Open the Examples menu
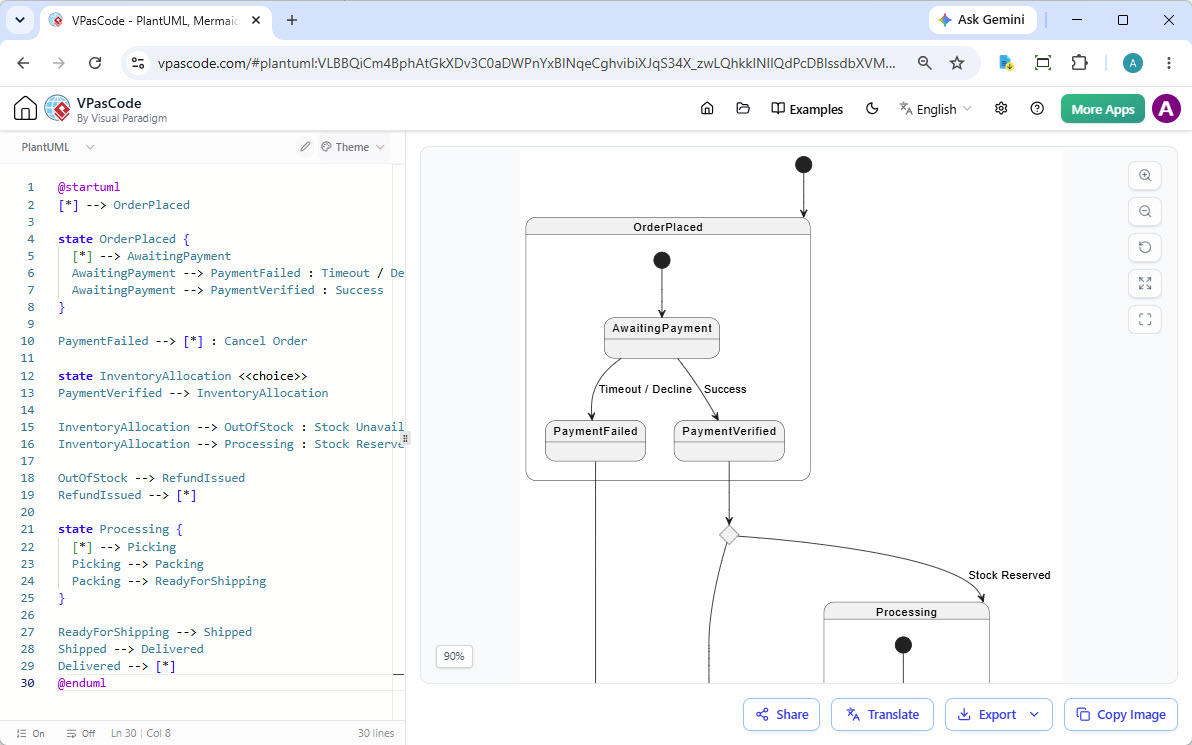This screenshot has height=745, width=1192. [807, 109]
